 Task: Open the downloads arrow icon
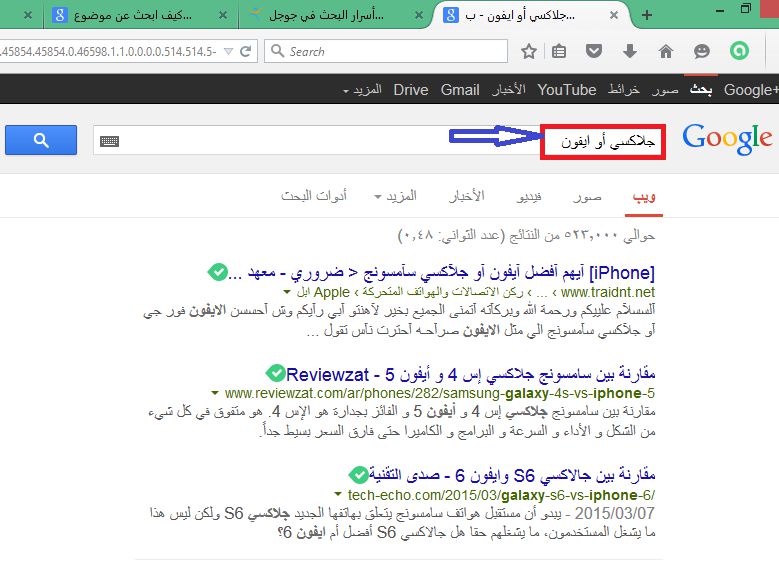pos(630,51)
